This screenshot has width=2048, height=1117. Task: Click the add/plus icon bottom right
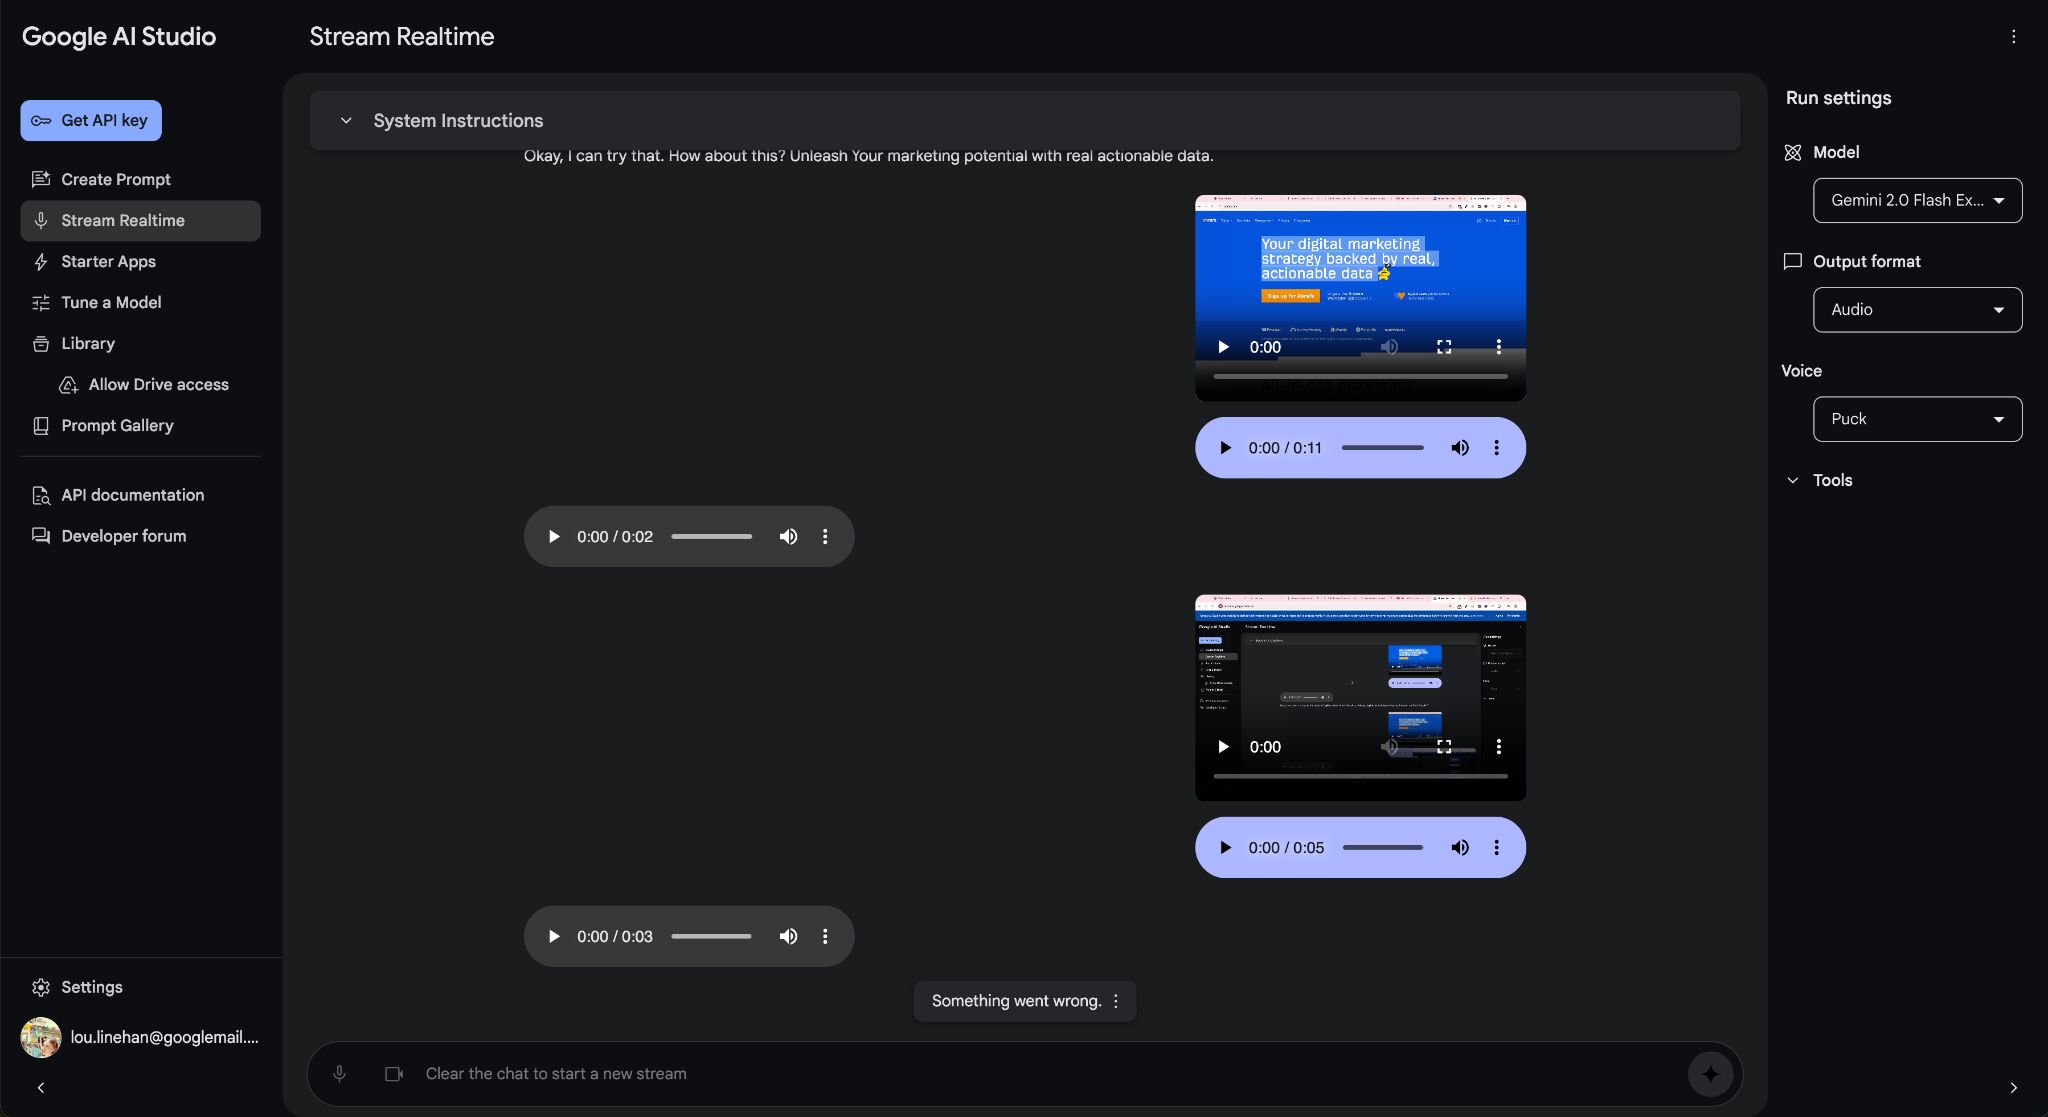pyautogui.click(x=1710, y=1073)
